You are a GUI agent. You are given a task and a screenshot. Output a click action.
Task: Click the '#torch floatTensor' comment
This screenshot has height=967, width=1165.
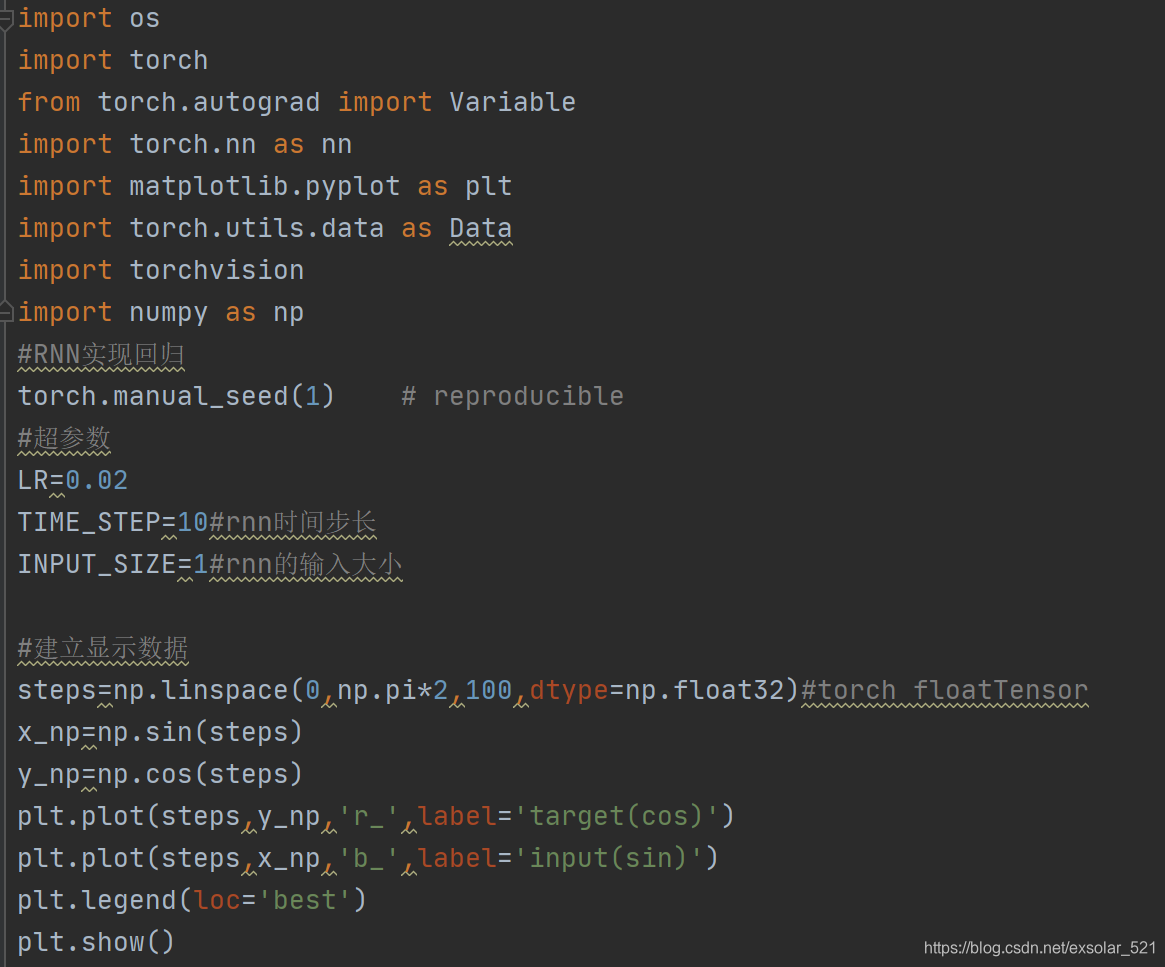click(944, 690)
